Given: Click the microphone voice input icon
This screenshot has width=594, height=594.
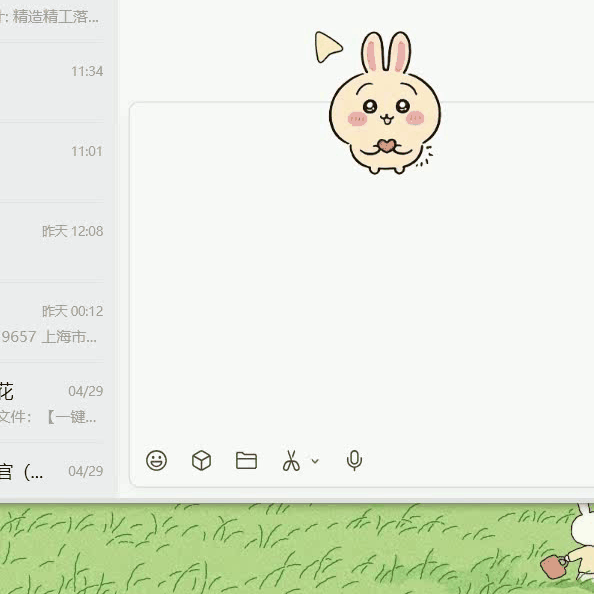Looking at the screenshot, I should (x=354, y=461).
